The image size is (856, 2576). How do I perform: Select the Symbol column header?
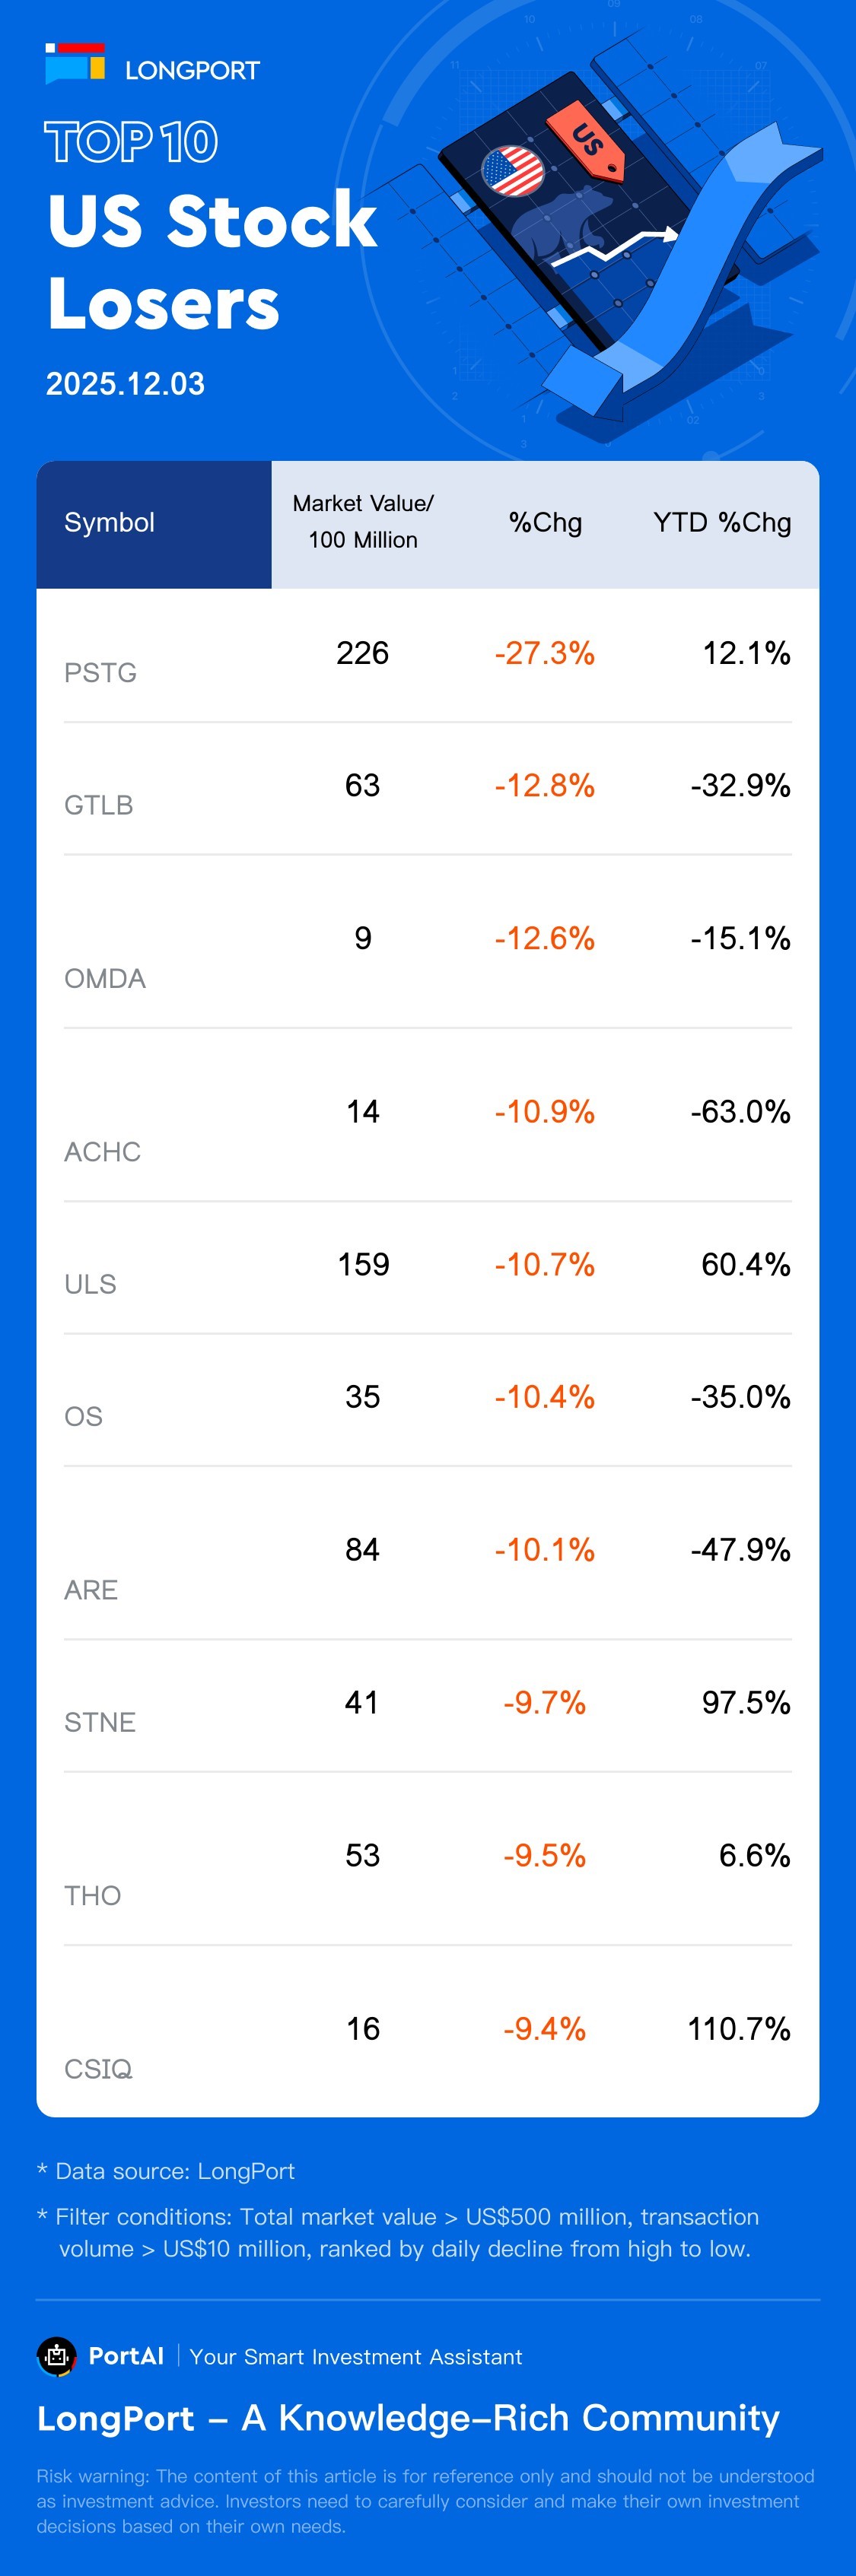pyautogui.click(x=110, y=522)
